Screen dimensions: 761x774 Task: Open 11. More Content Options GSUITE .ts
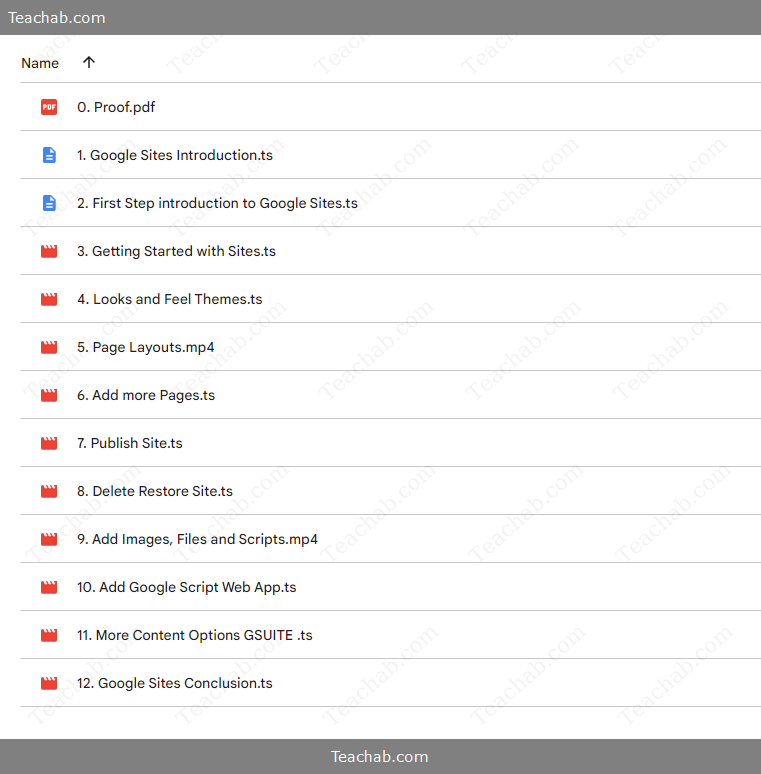tap(194, 635)
